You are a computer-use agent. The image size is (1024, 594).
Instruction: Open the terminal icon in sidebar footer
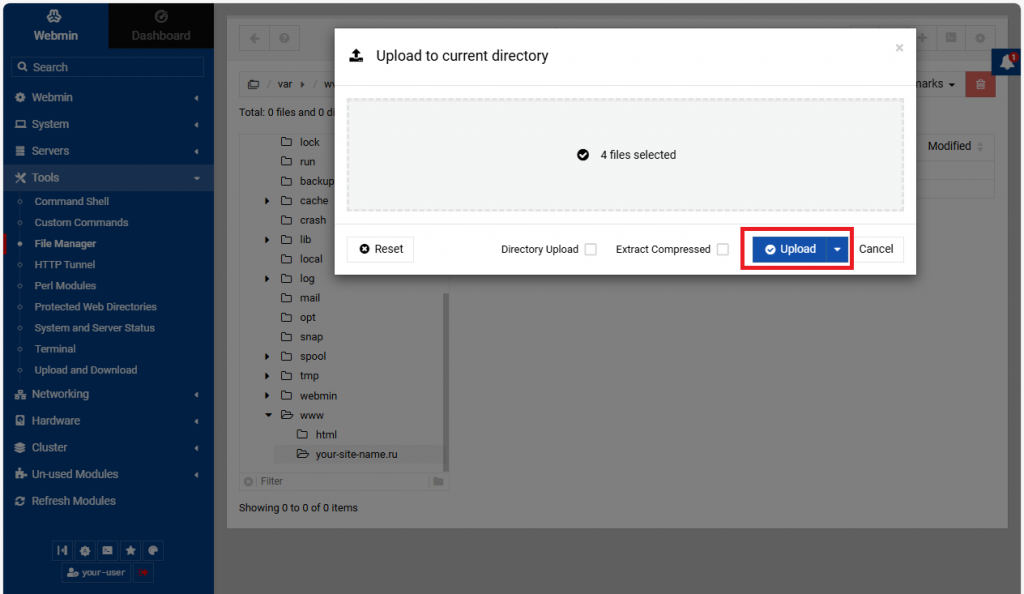click(107, 551)
